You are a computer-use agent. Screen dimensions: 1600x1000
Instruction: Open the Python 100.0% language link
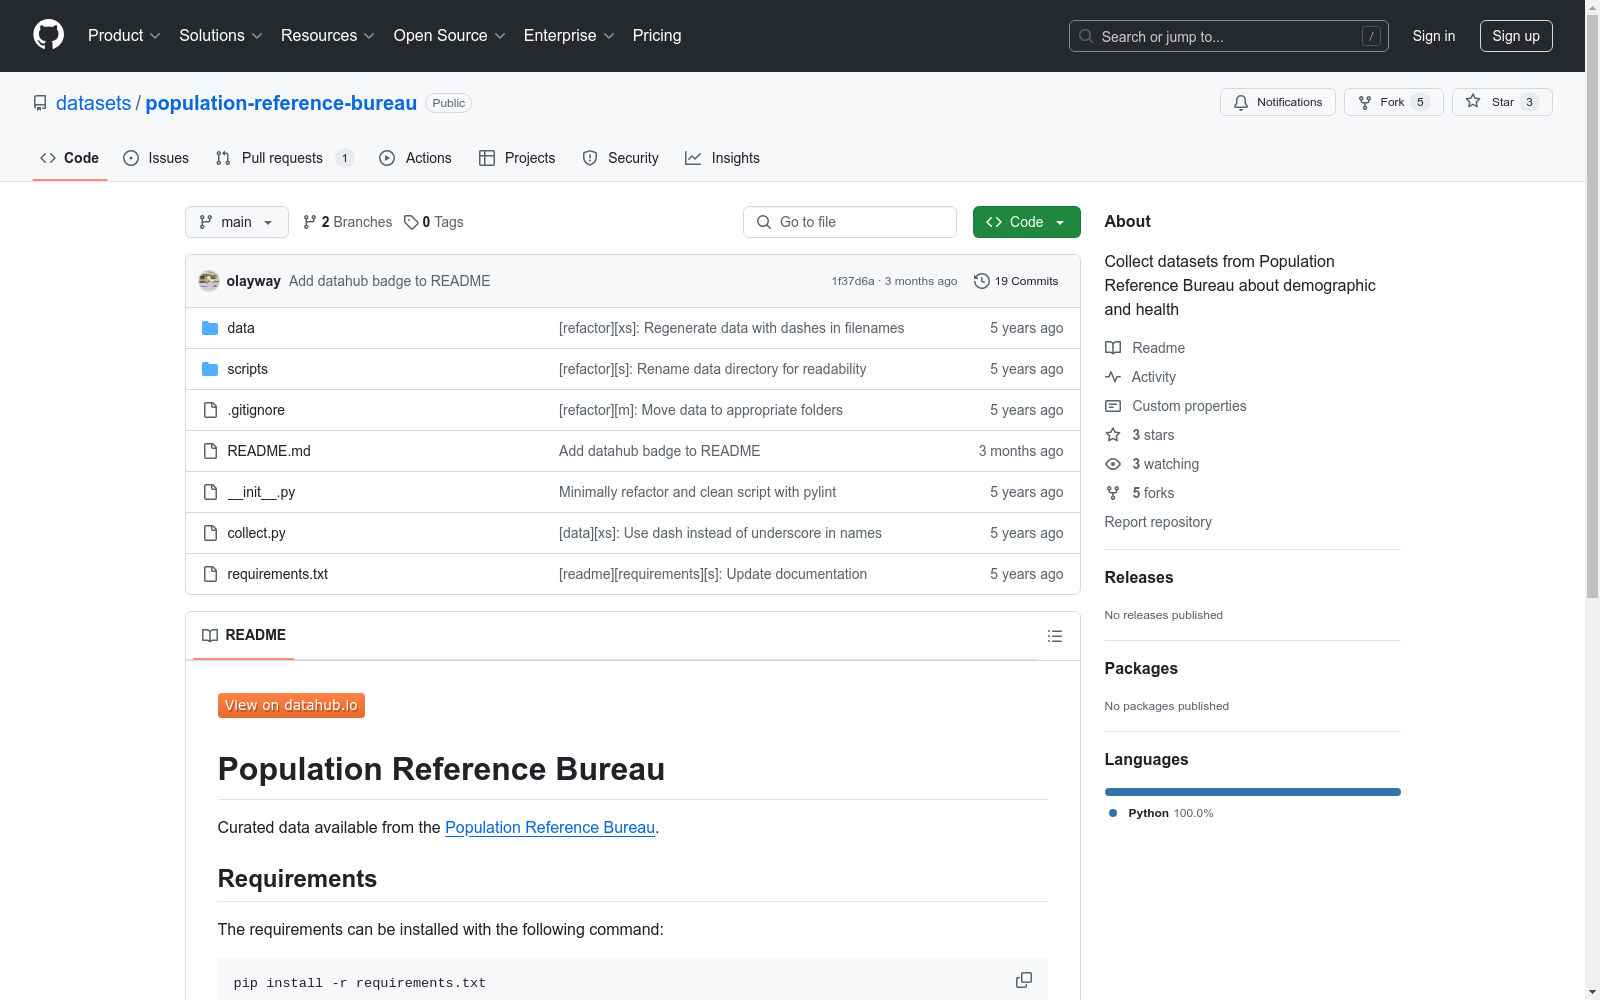pos(1161,813)
